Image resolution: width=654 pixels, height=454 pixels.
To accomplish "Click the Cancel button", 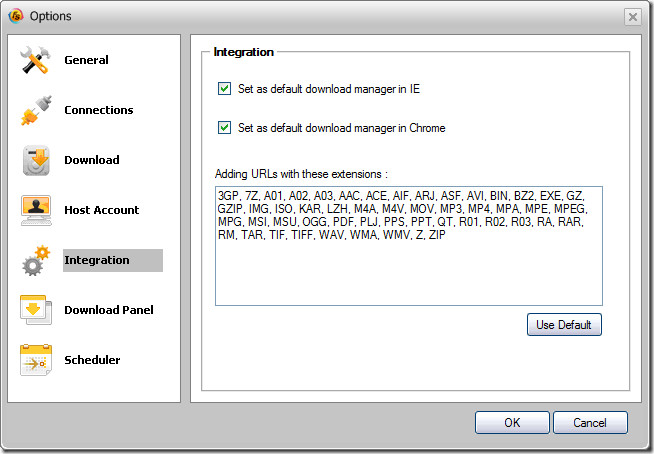I will pyautogui.click(x=590, y=423).
